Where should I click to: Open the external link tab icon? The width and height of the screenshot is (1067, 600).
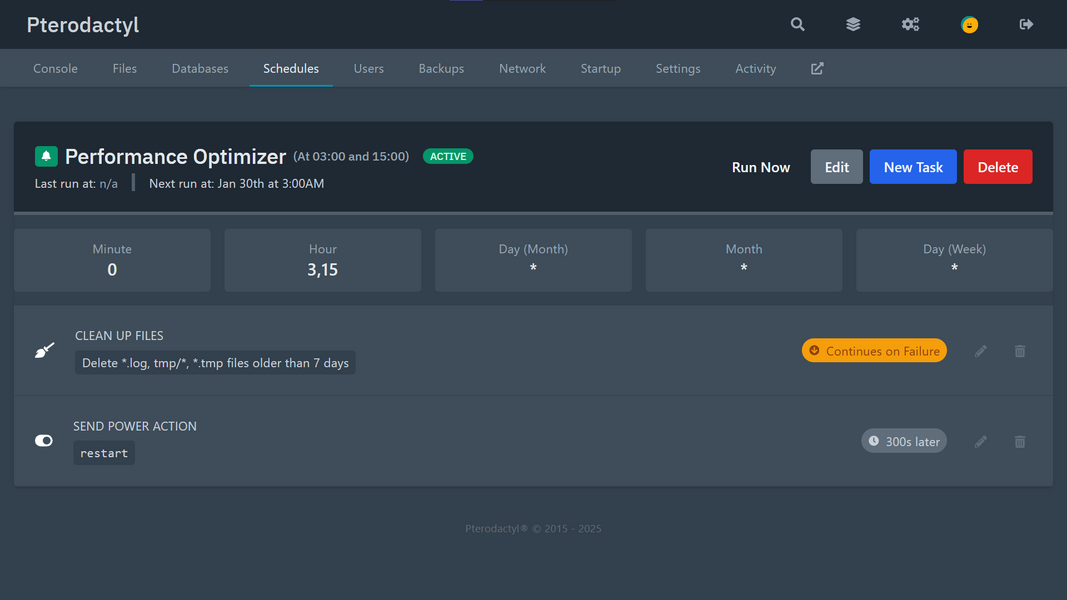(x=817, y=69)
